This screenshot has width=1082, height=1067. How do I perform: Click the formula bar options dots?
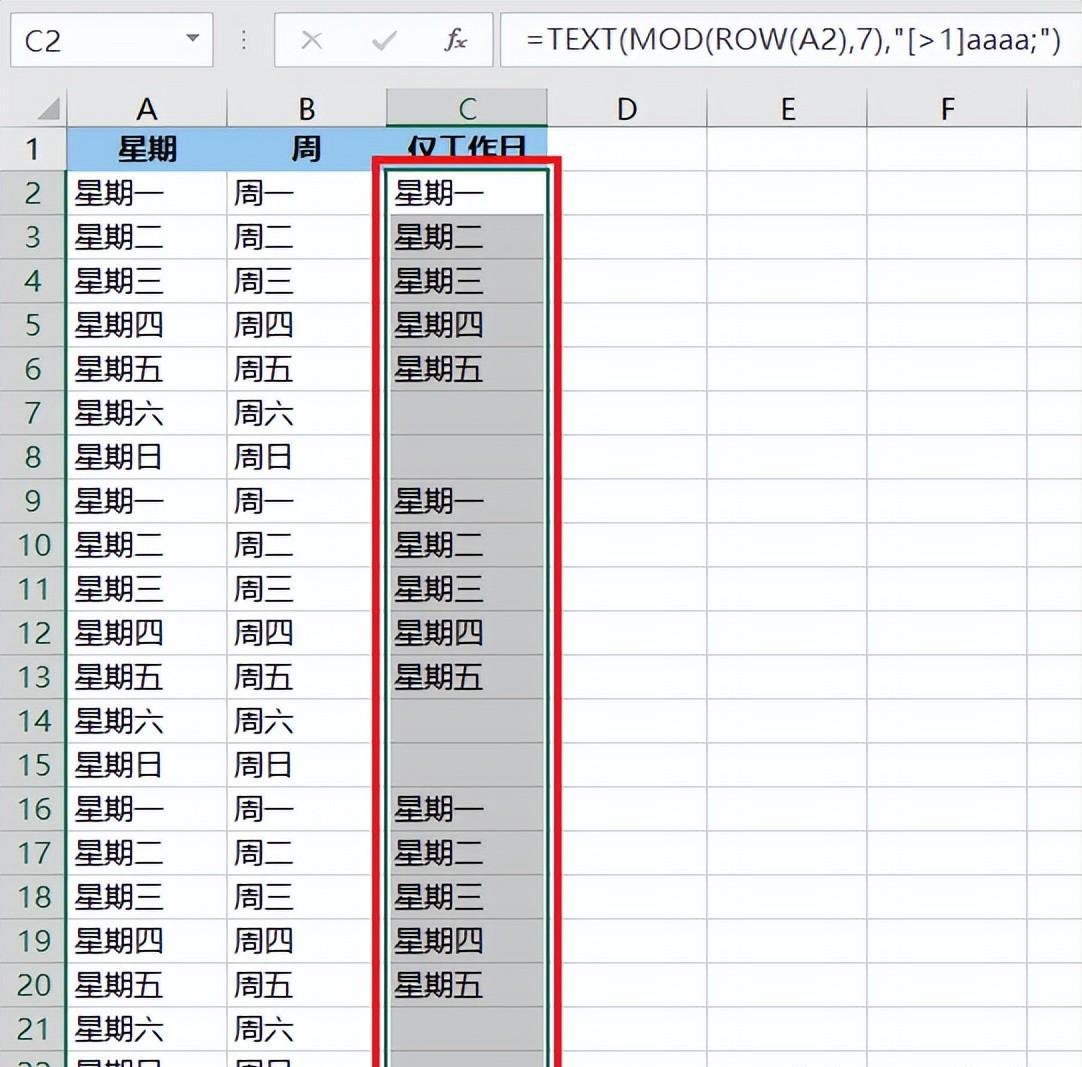[244, 40]
